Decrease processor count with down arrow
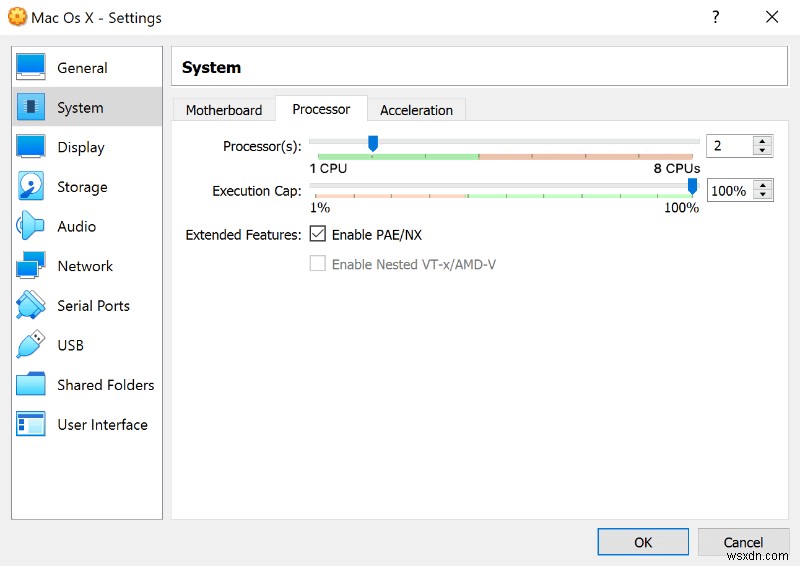Viewport: 800px width, 566px height. (x=762, y=151)
